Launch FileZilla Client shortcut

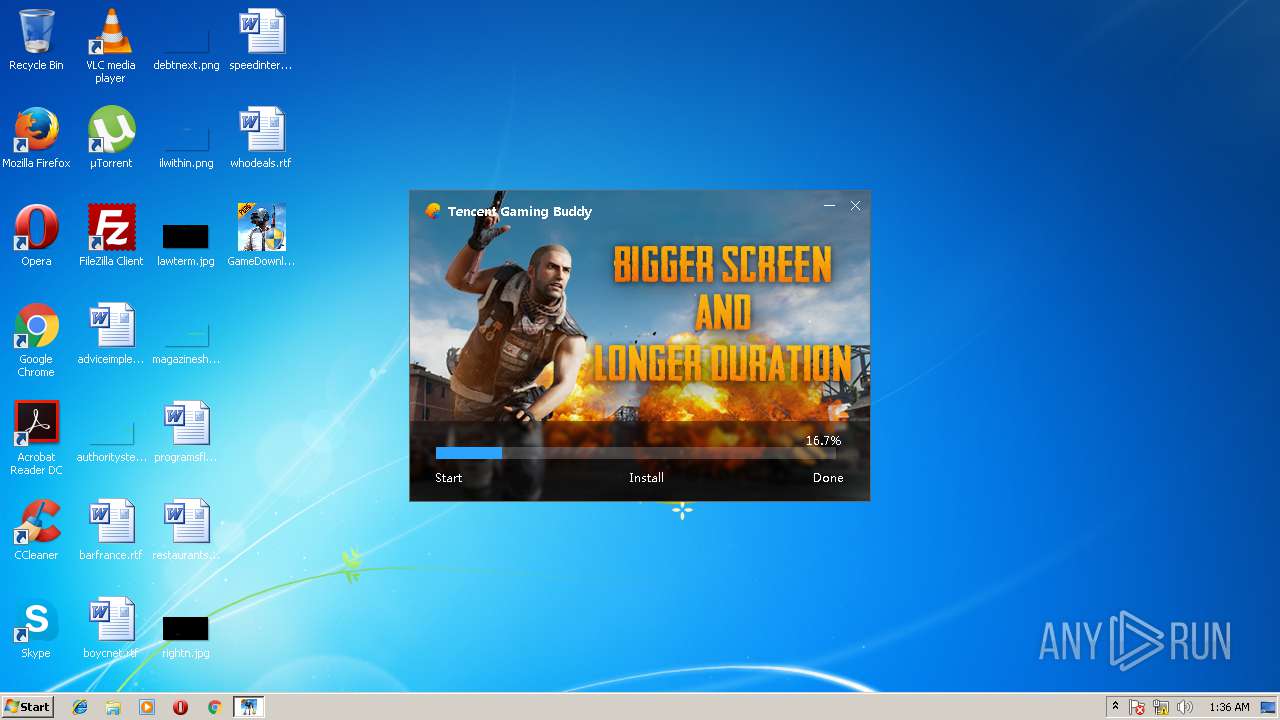[110, 236]
